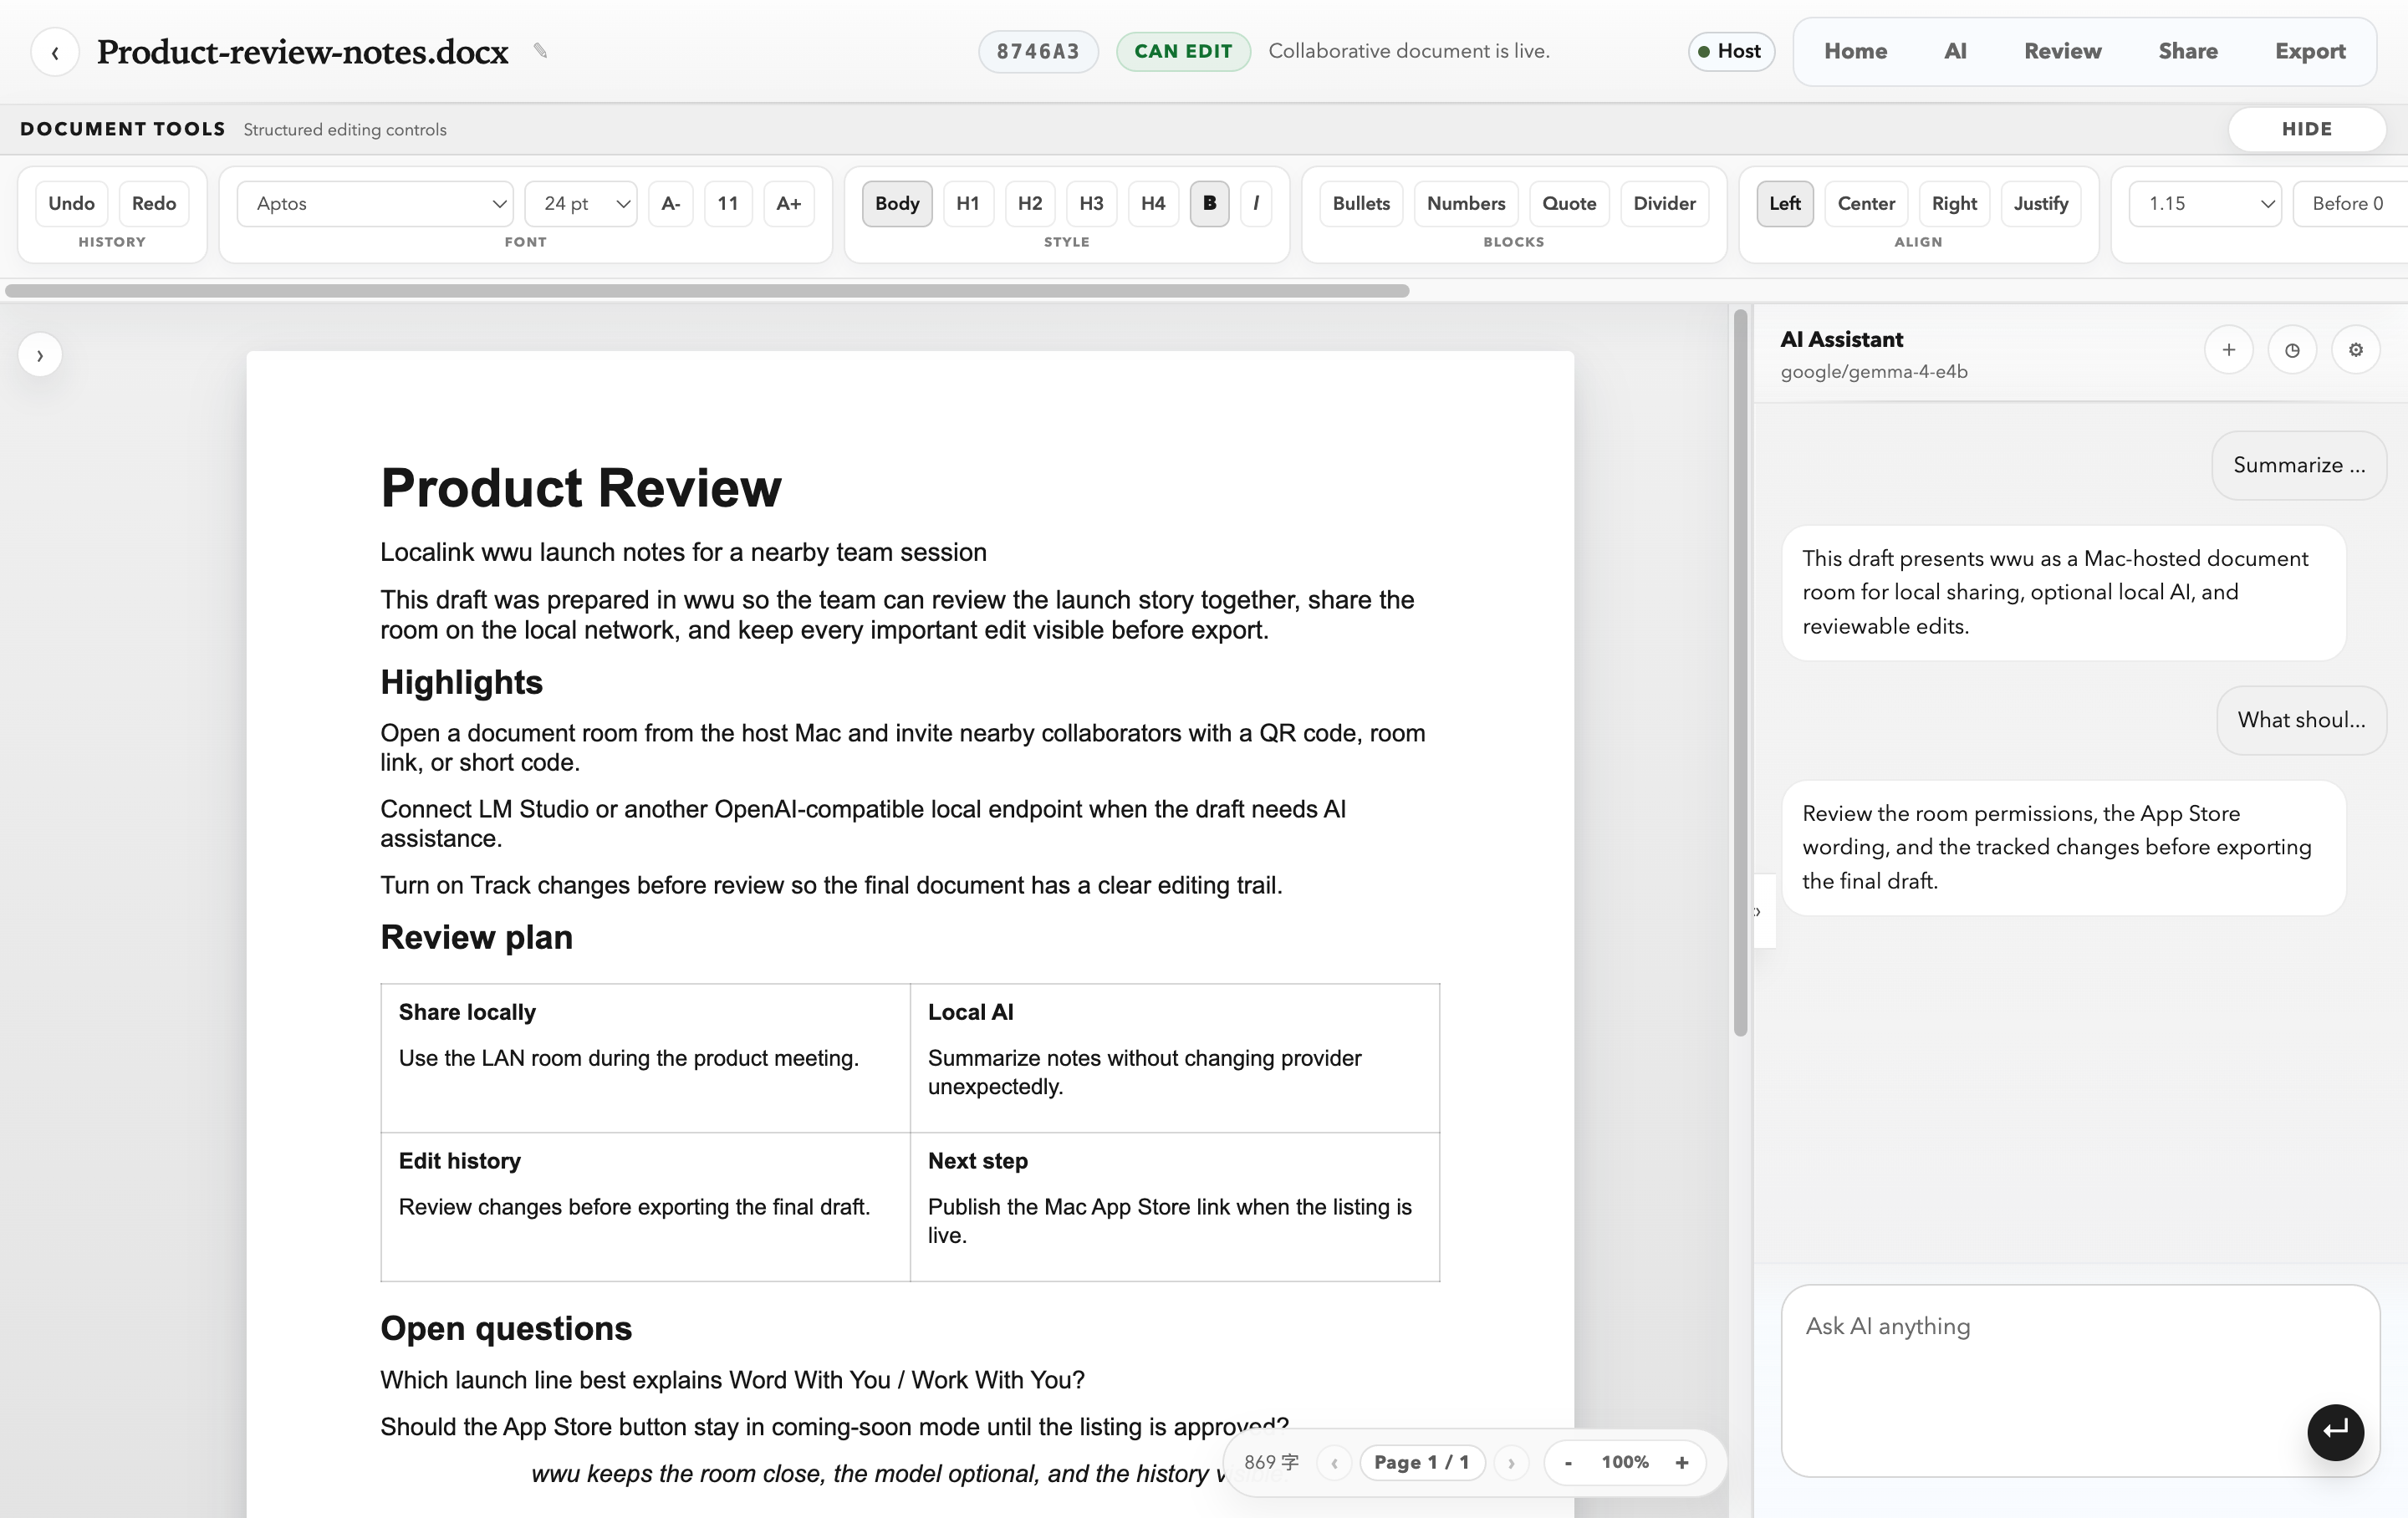This screenshot has height=1518, width=2408.
Task: Go to previous page arrow
Action: [x=1334, y=1462]
